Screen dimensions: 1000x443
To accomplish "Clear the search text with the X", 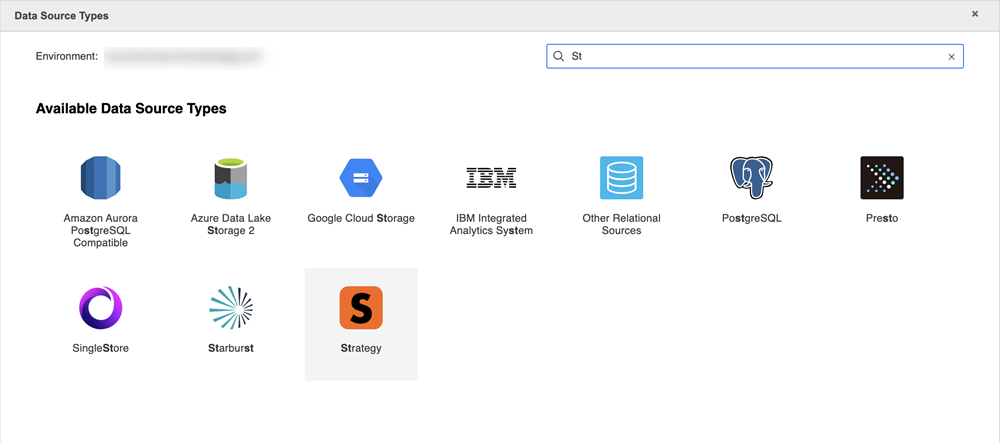I will [951, 57].
